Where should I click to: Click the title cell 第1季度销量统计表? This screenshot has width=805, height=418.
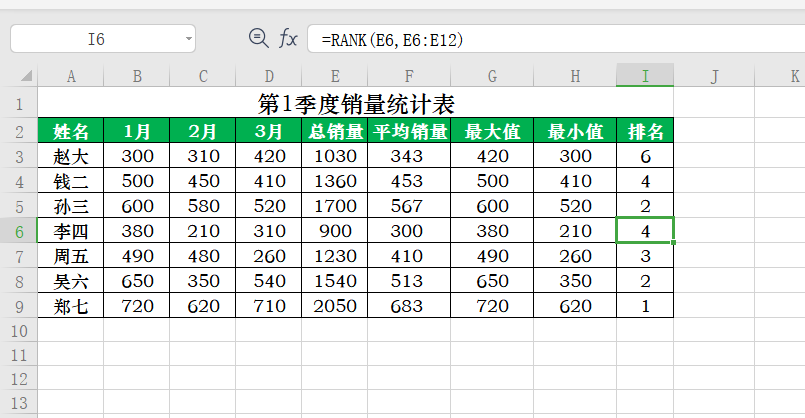356,104
